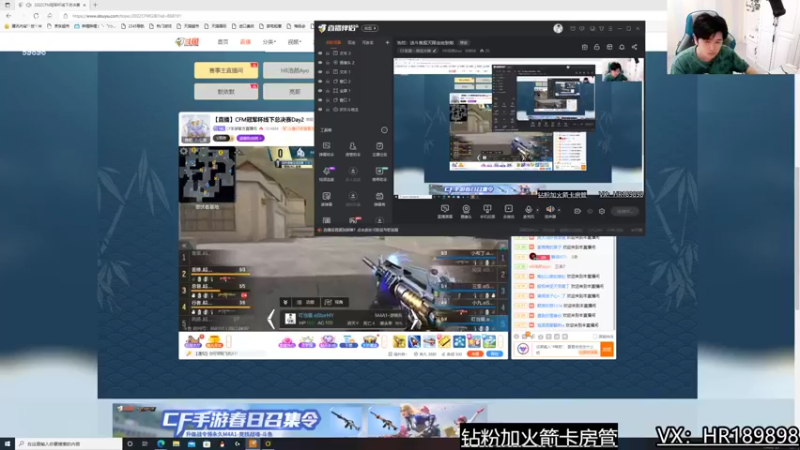This screenshot has height=450, width=800.
Task: Select the 赛事主直播间 room button
Action: 226,70
